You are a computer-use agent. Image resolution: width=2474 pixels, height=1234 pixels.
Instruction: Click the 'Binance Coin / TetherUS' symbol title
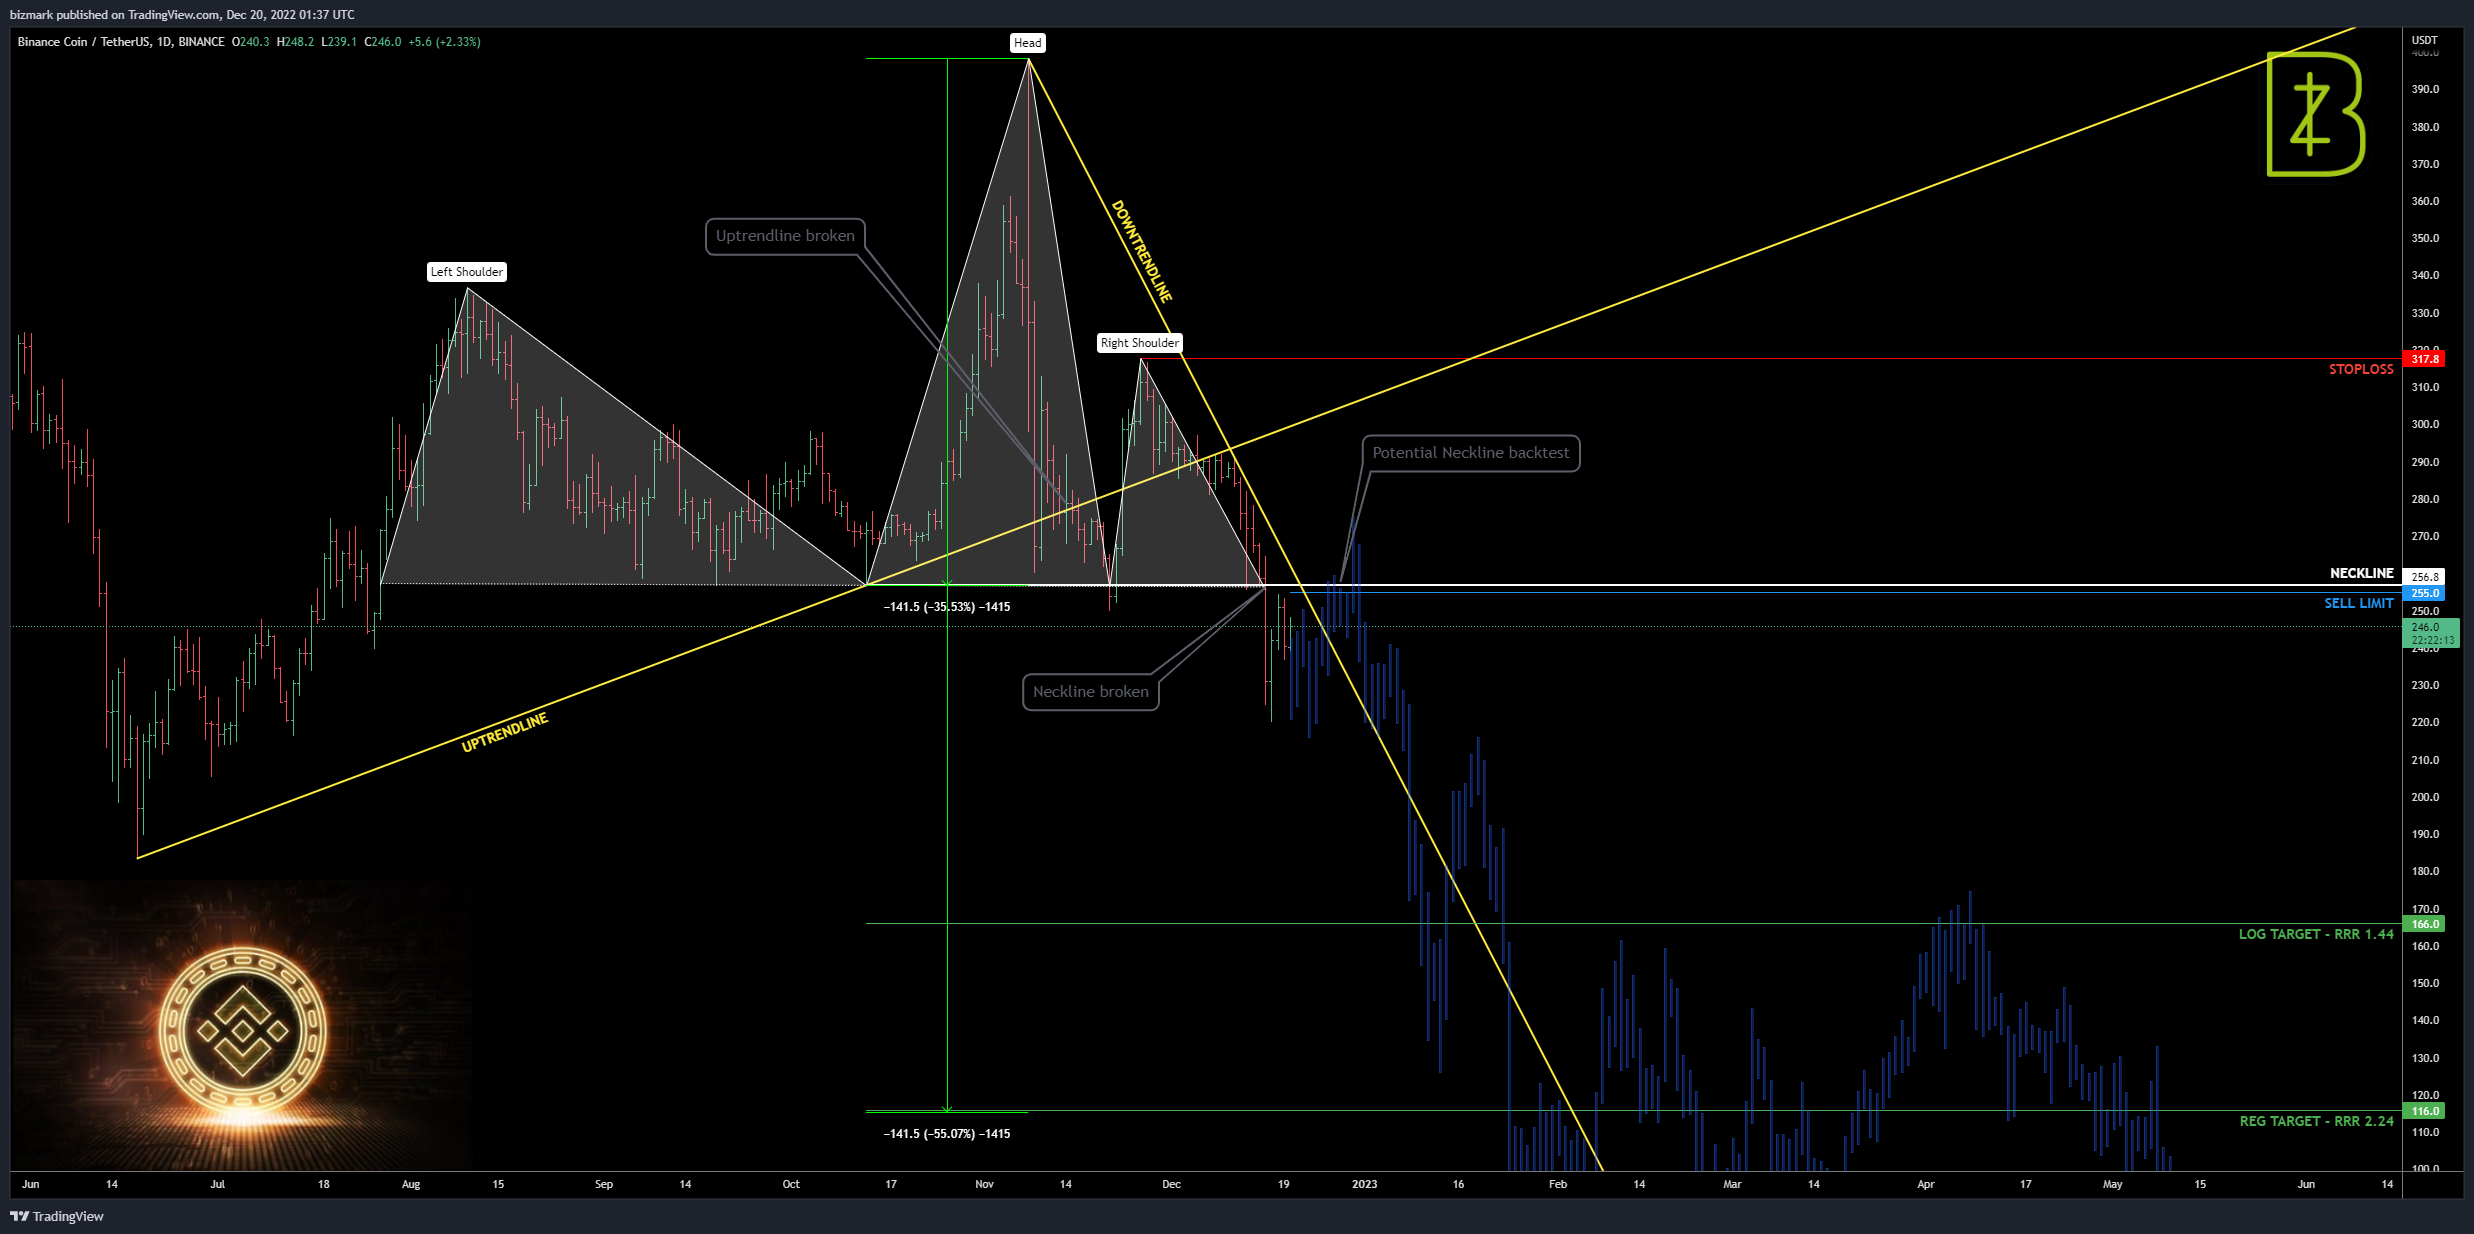click(121, 42)
